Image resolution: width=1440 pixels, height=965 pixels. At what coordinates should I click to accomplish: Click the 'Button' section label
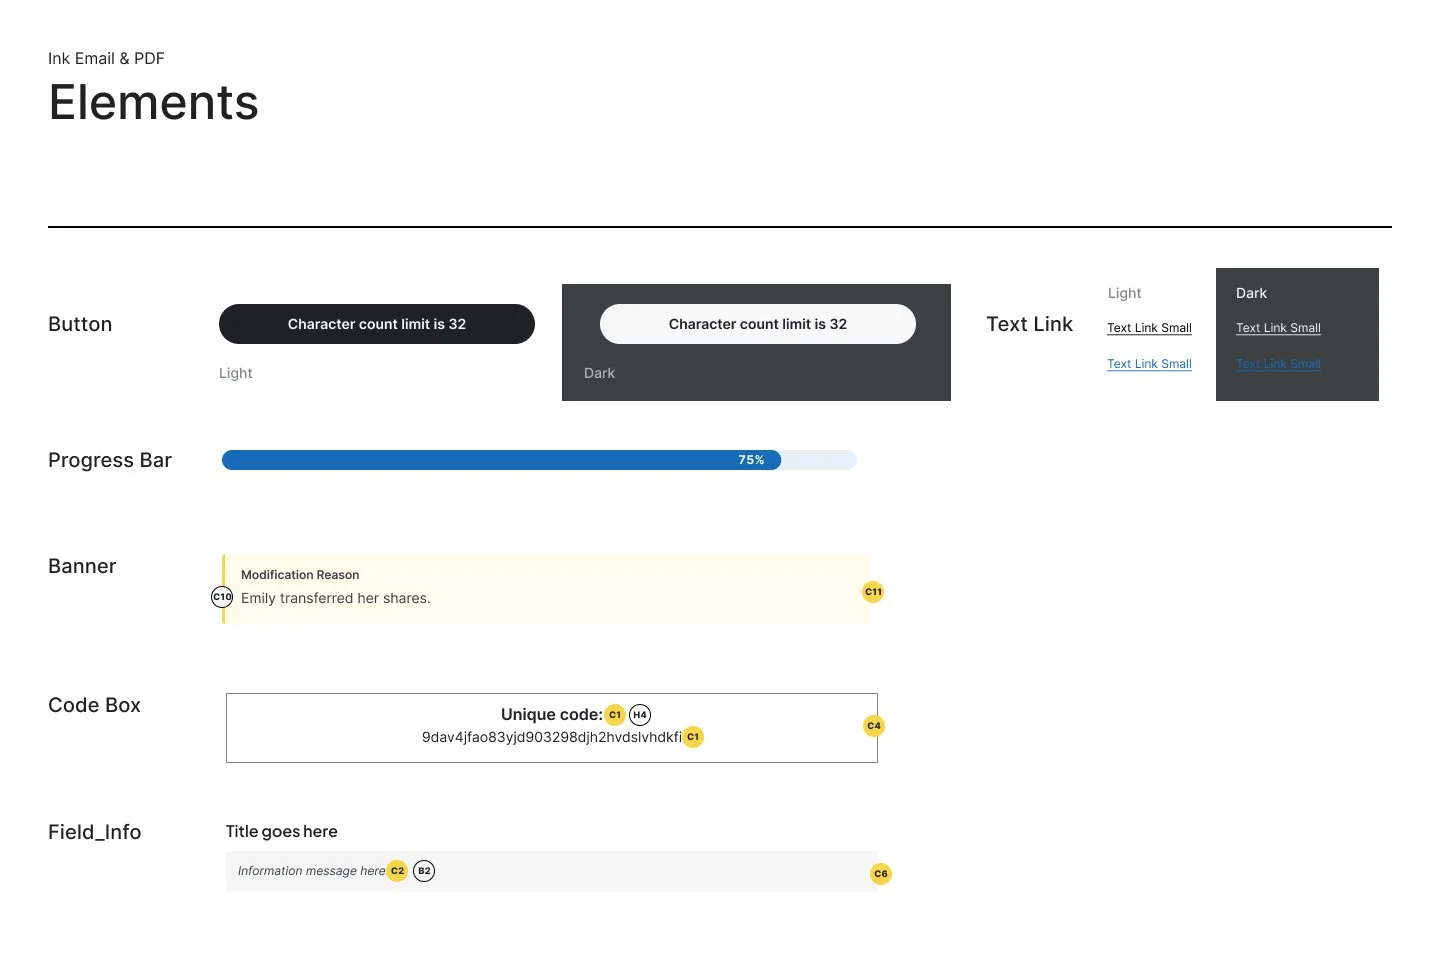coord(80,324)
